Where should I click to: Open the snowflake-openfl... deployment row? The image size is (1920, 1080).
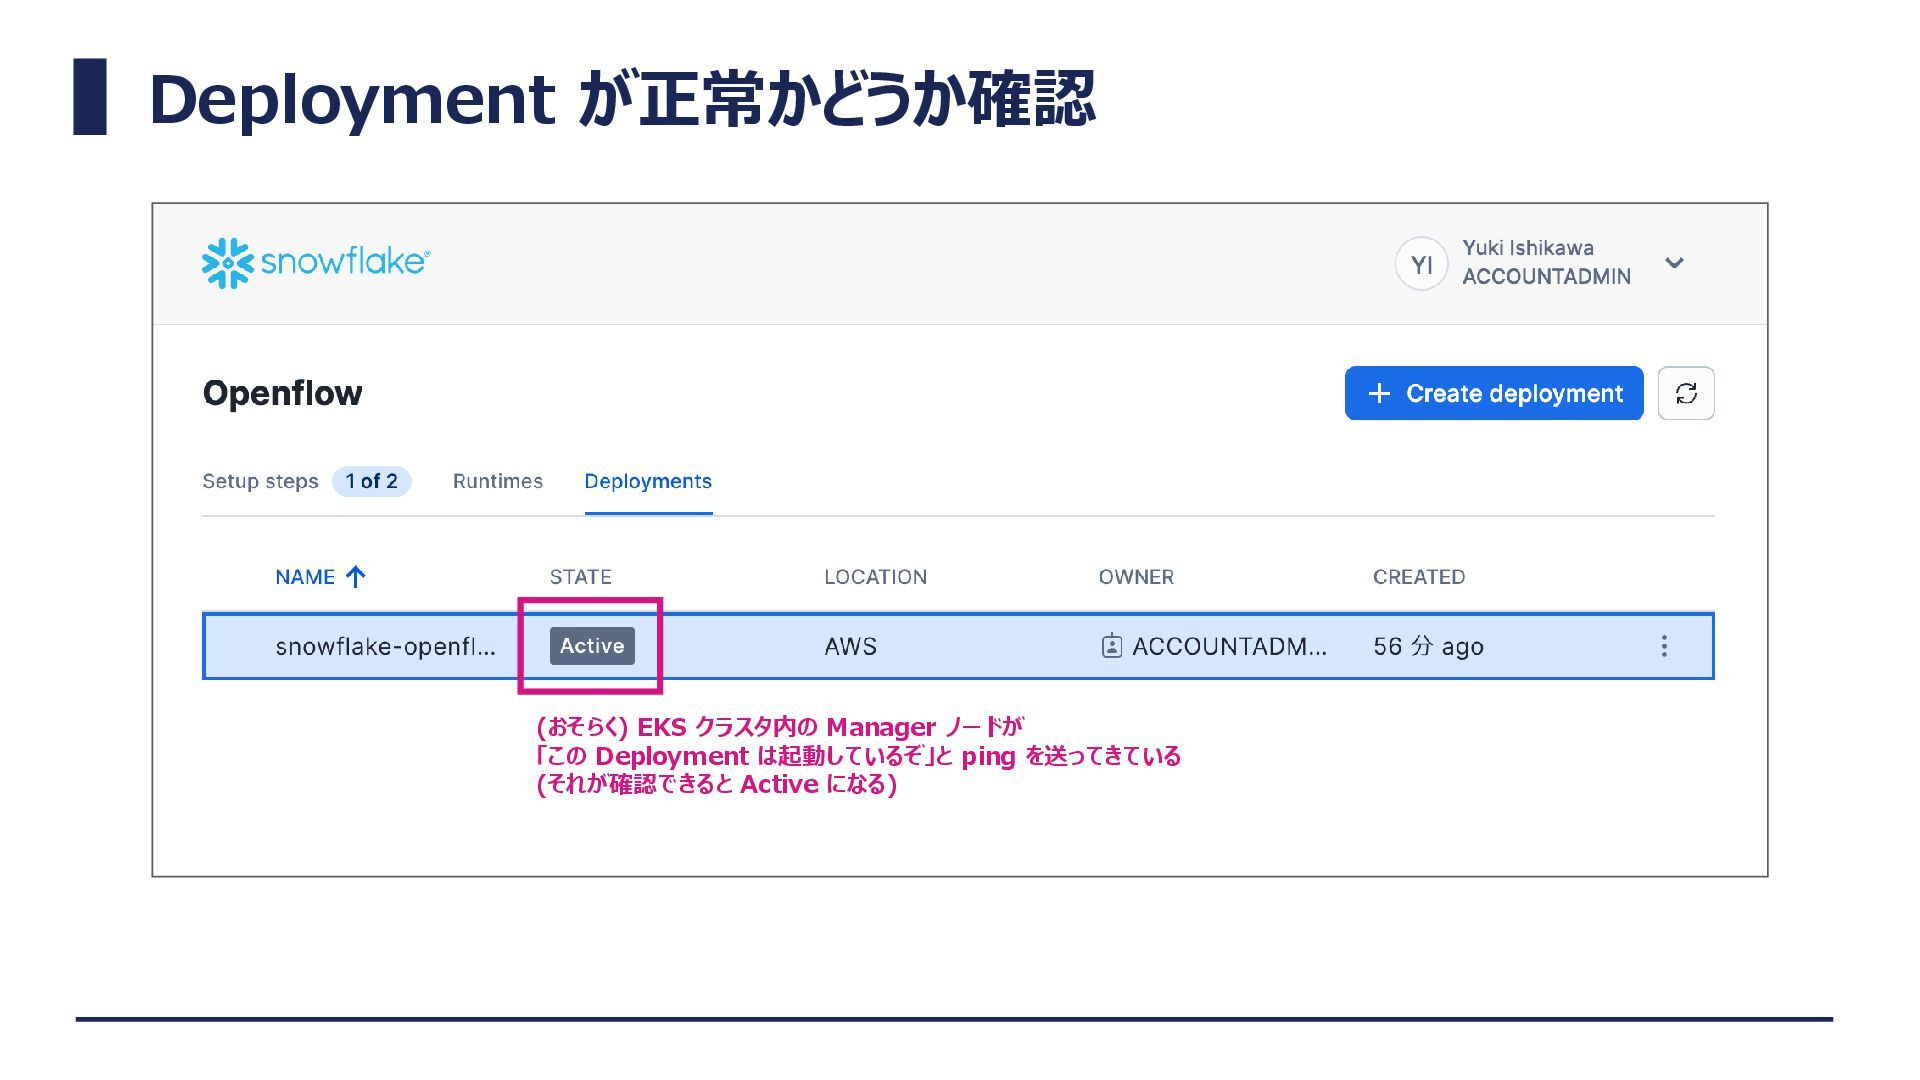385,647
